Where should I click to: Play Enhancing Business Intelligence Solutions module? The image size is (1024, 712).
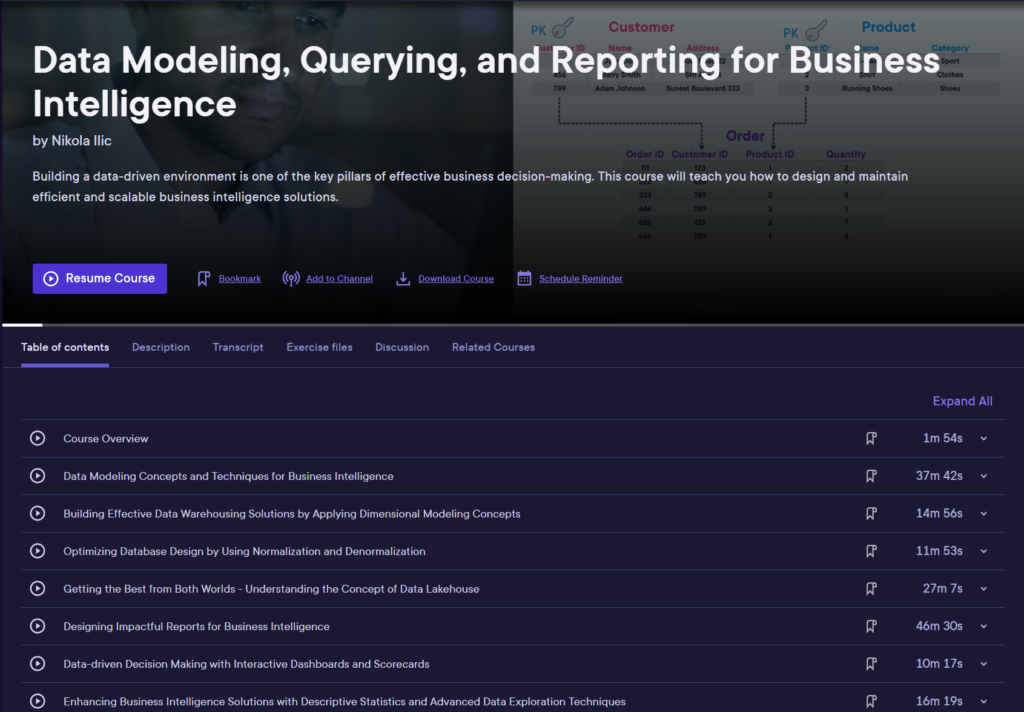pyautogui.click(x=37, y=702)
